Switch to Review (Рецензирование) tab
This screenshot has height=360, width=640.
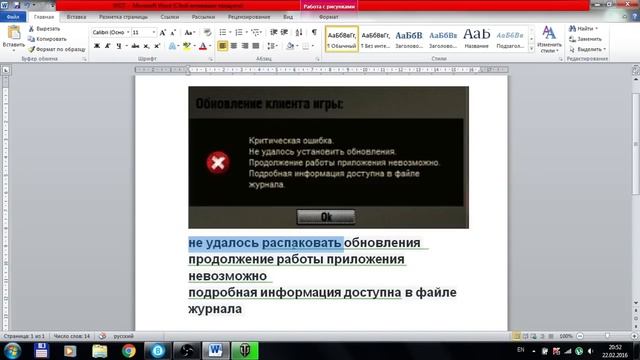[249, 17]
